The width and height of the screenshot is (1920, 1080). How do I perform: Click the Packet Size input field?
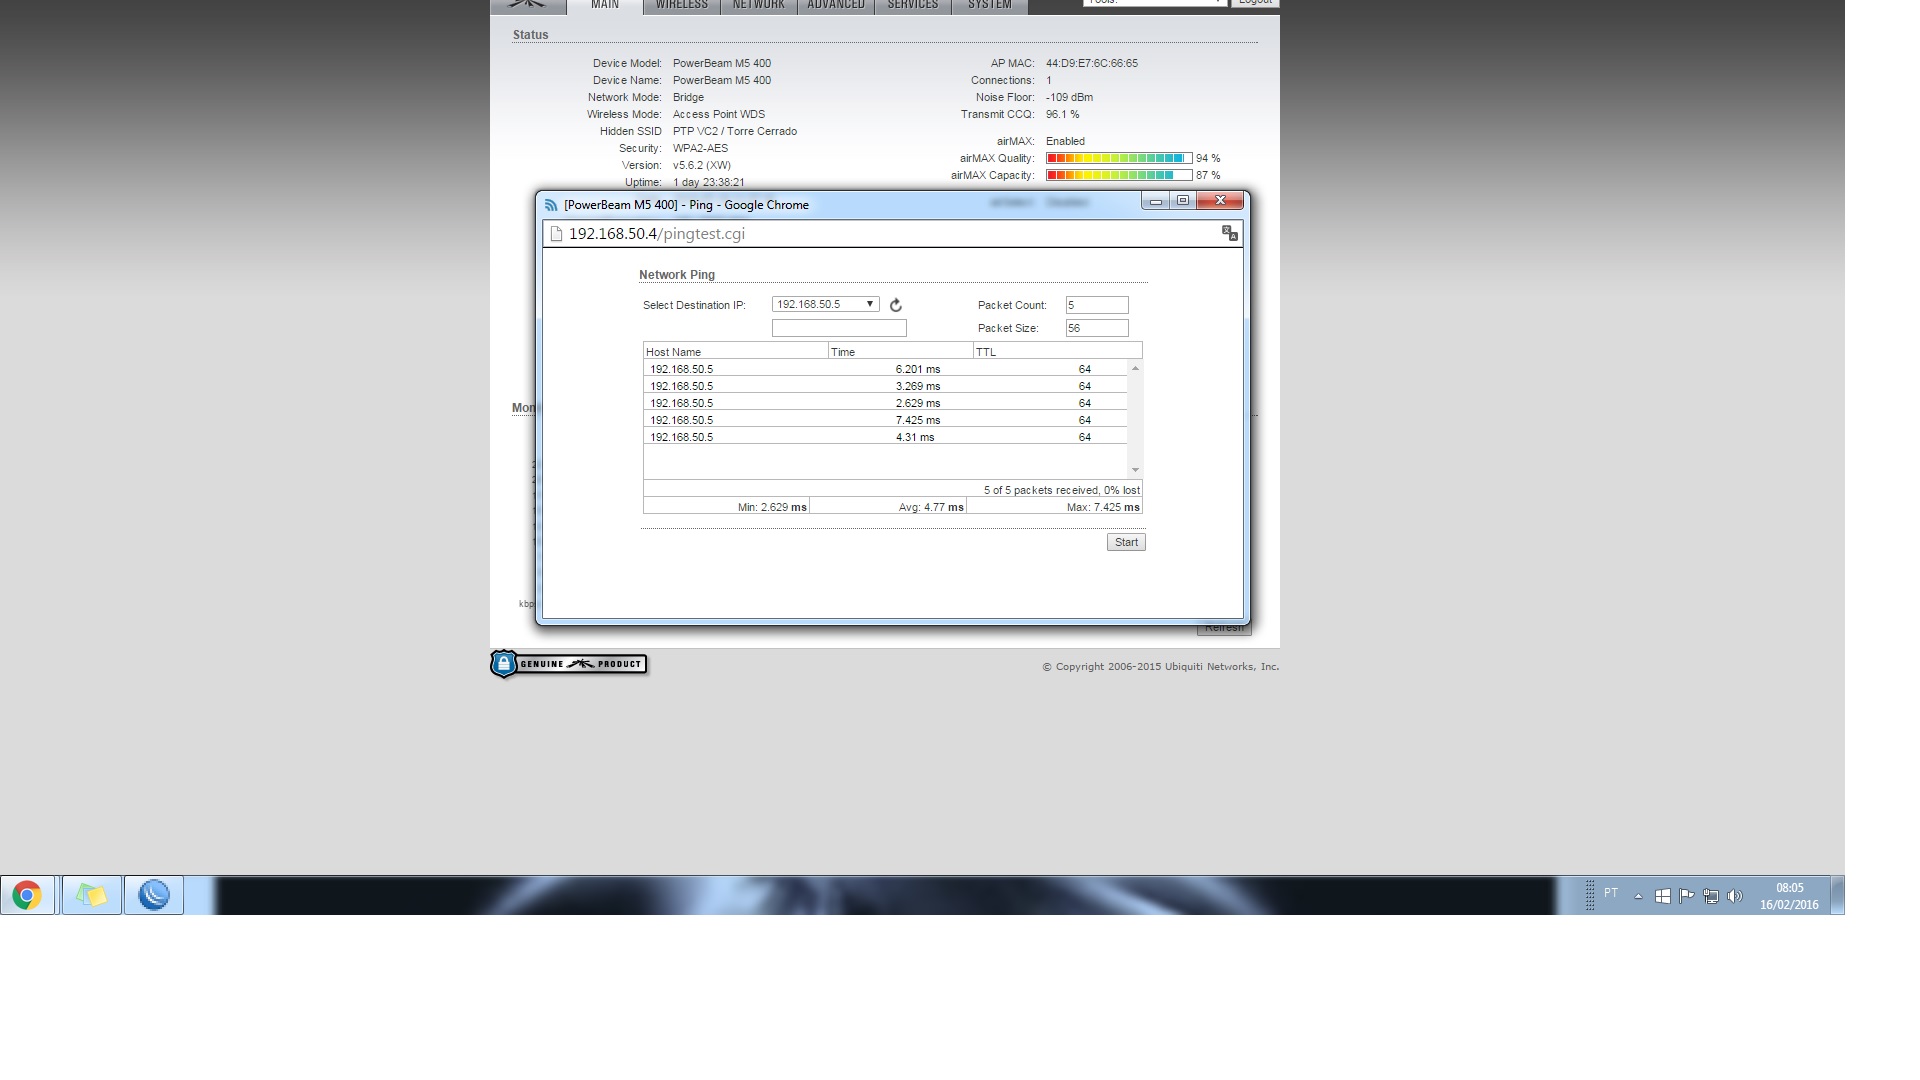point(1096,328)
